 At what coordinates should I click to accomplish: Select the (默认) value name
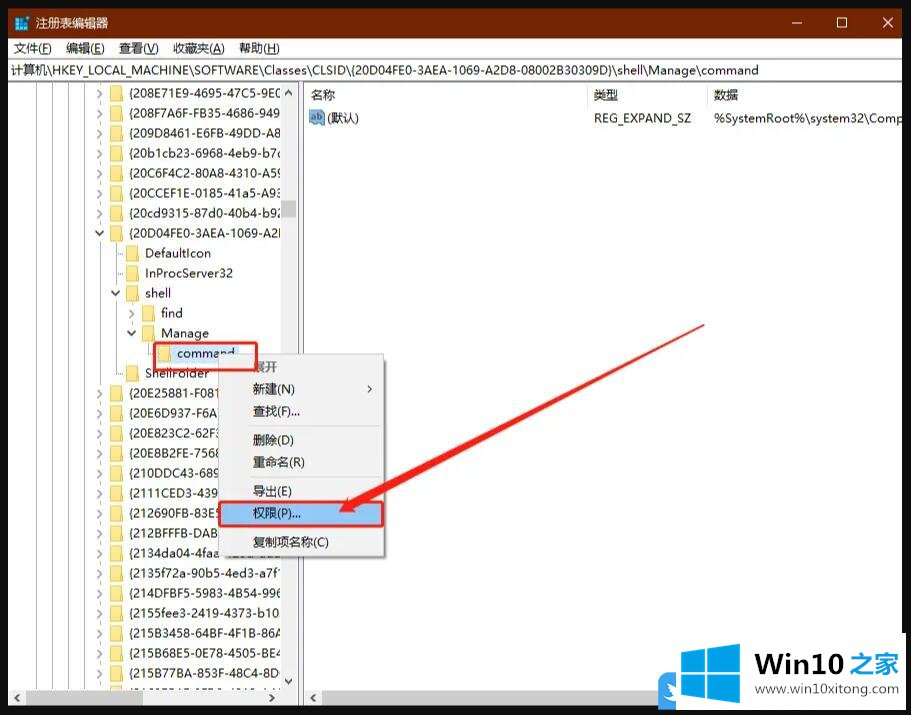pos(343,118)
